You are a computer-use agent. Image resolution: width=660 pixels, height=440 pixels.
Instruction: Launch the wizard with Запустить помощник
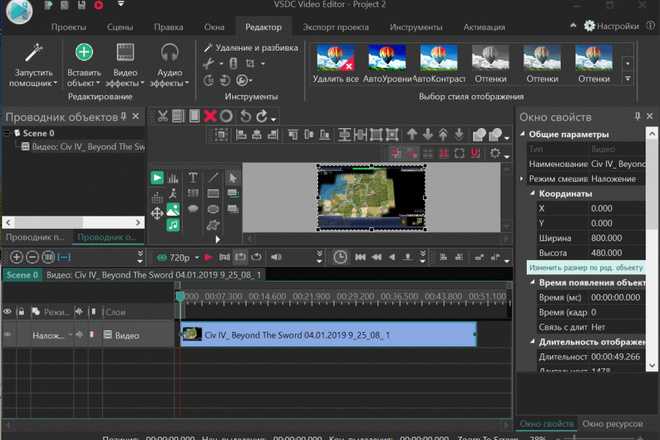point(33,64)
